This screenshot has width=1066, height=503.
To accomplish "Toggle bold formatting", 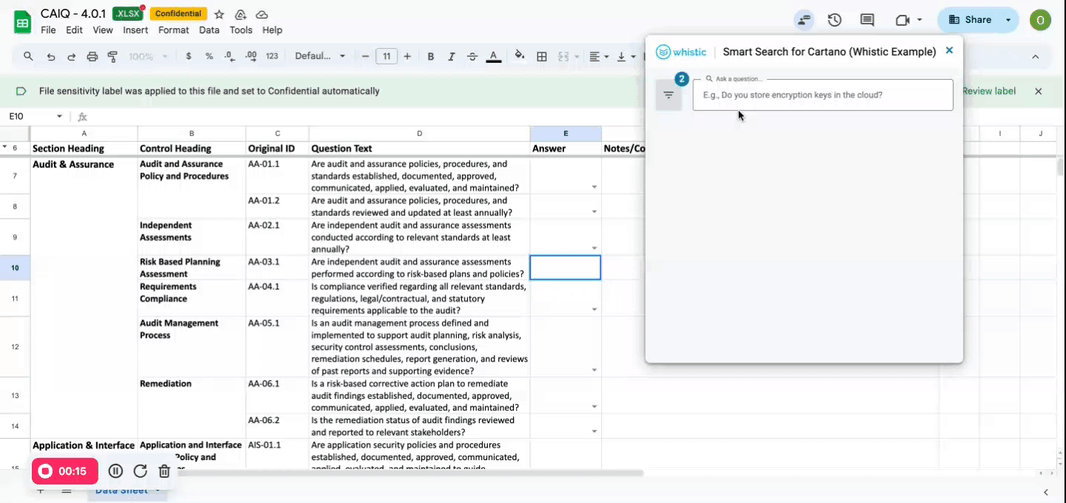I will 430,56.
